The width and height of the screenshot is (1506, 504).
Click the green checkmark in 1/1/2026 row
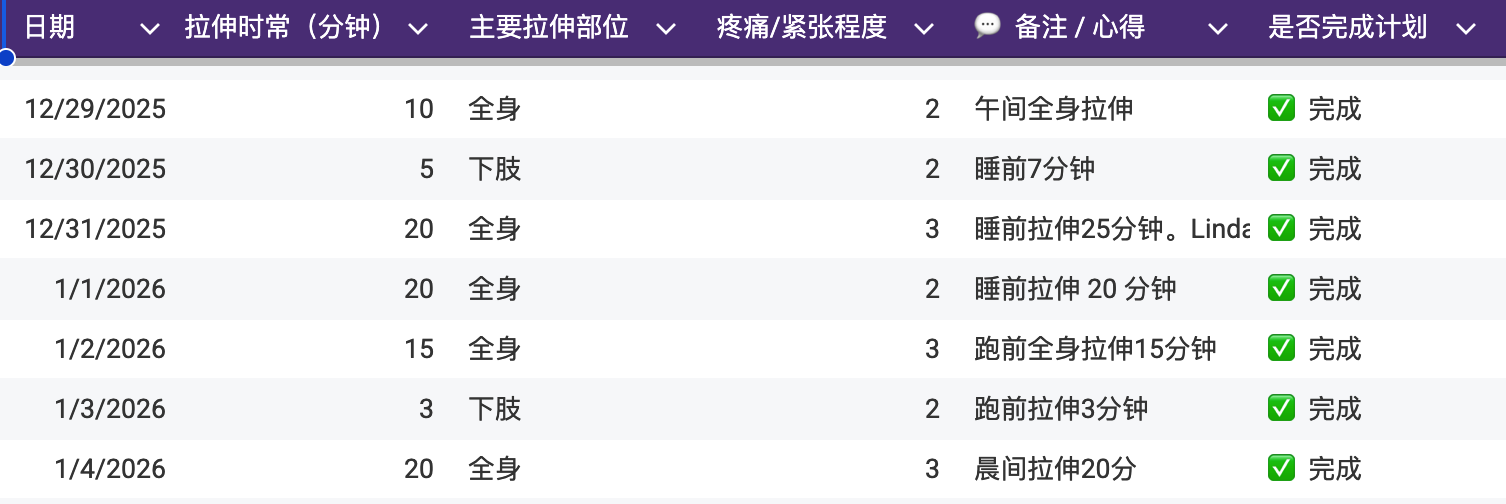tap(1281, 288)
